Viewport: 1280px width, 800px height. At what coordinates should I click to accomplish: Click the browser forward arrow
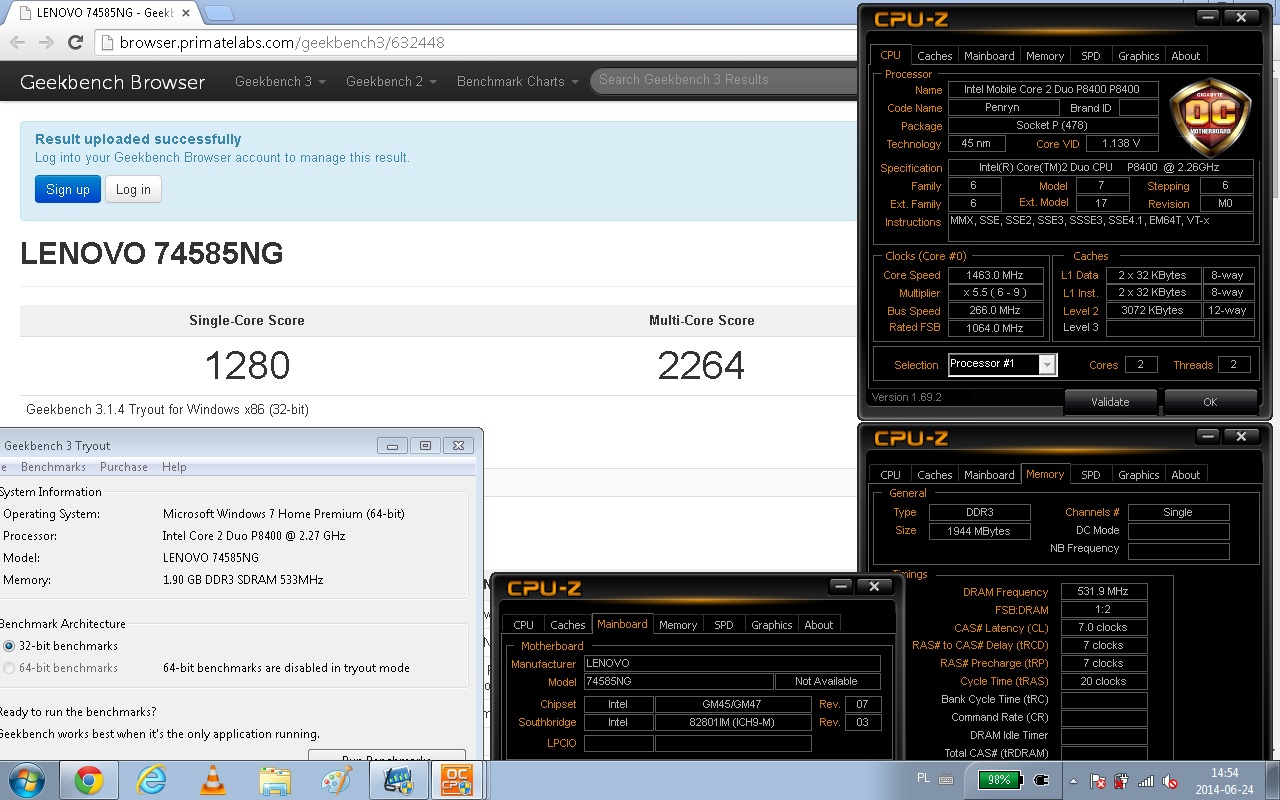tap(46, 42)
